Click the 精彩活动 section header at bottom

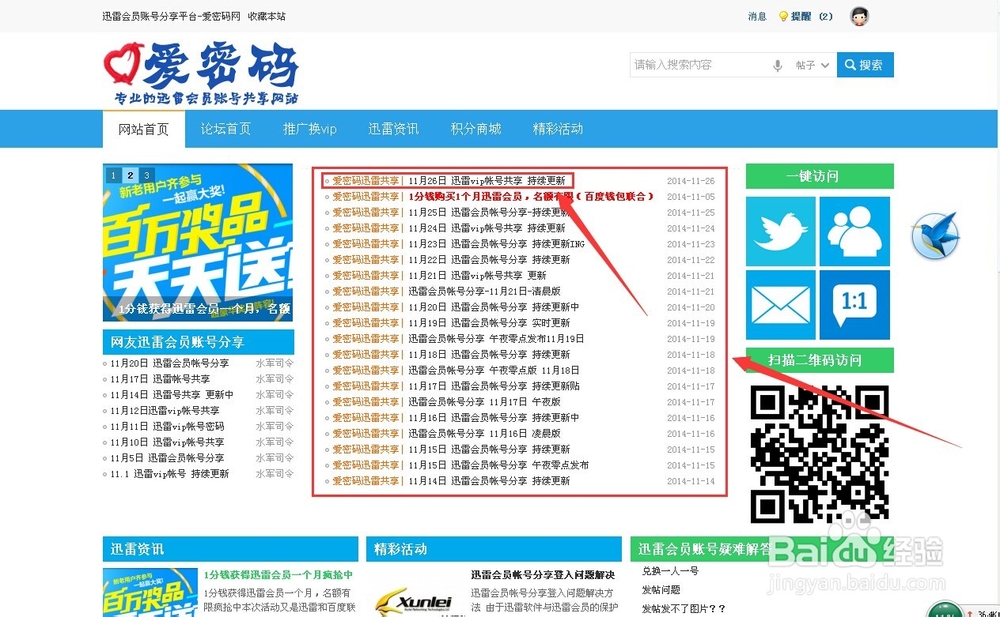(x=494, y=549)
